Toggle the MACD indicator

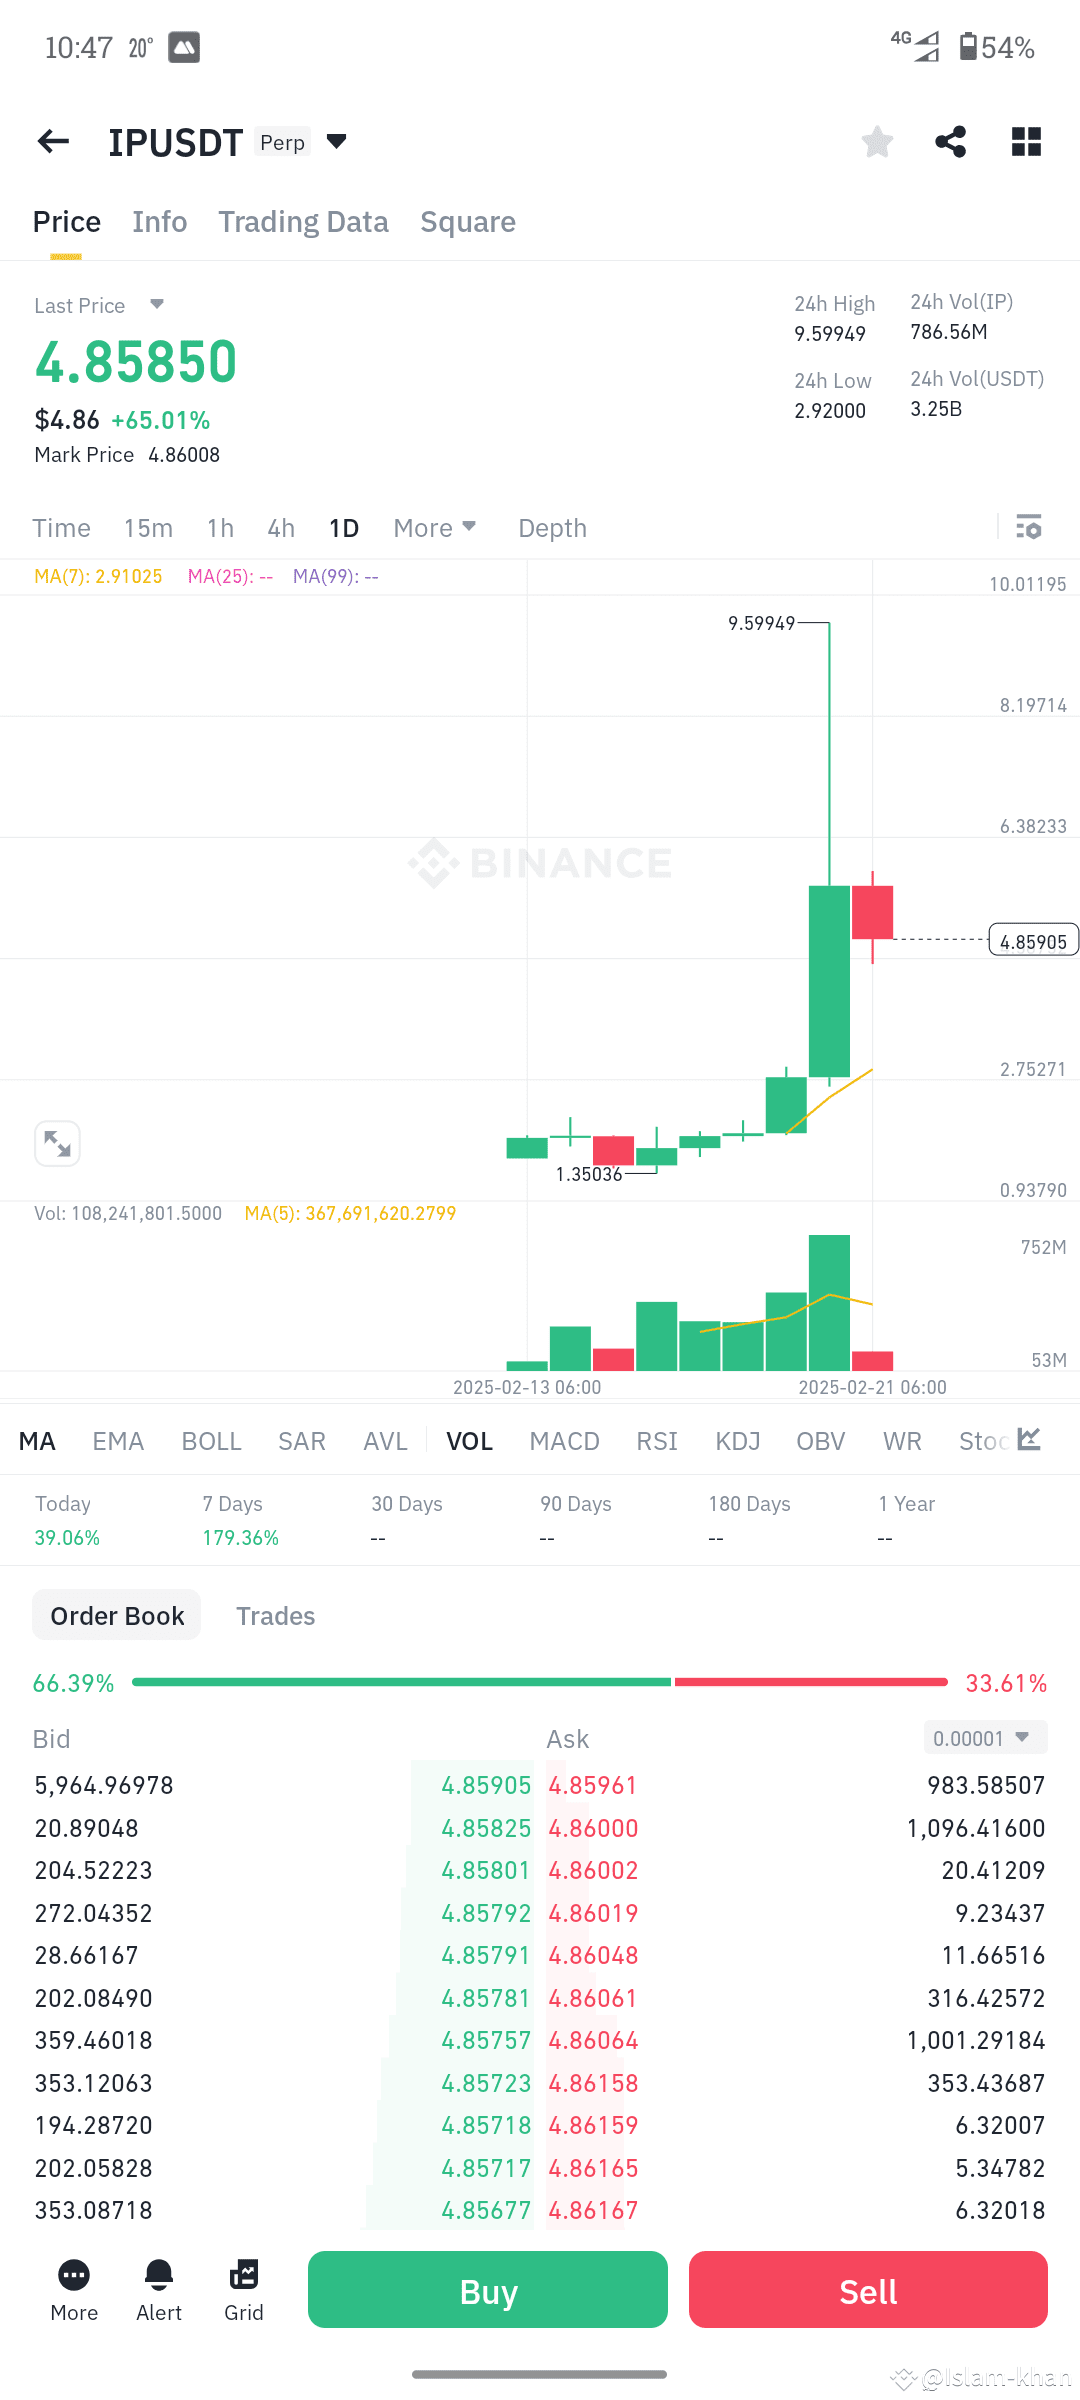click(x=563, y=1440)
